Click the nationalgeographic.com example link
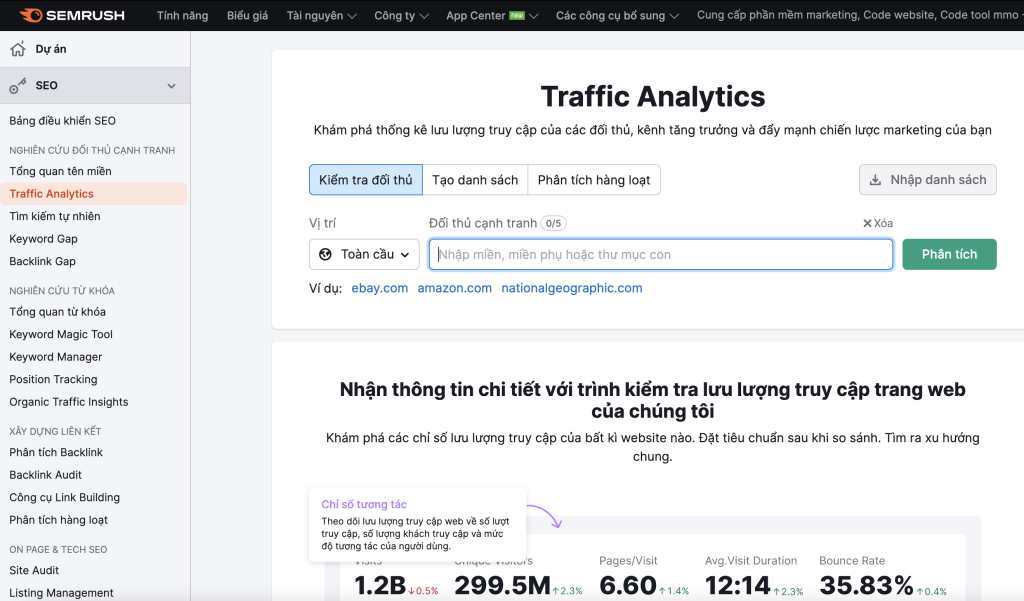 [571, 288]
